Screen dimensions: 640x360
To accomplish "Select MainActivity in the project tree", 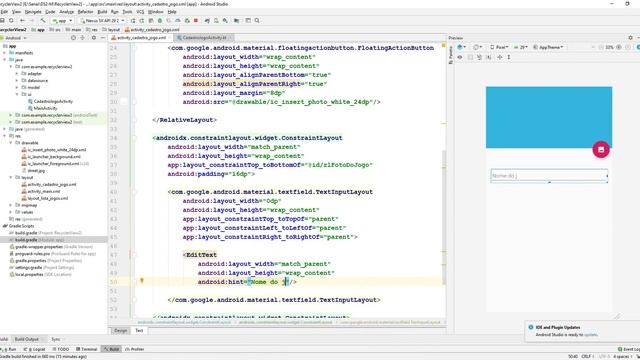I will 45,108.
